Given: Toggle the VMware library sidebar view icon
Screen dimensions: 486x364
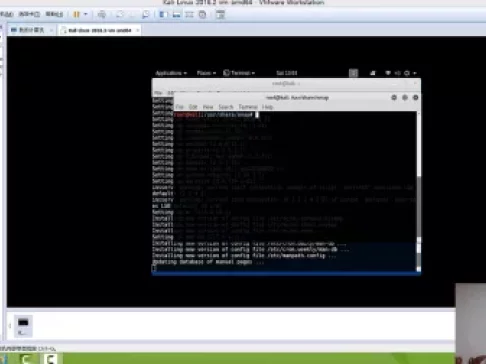Looking at the screenshot, I should [x=163, y=14].
